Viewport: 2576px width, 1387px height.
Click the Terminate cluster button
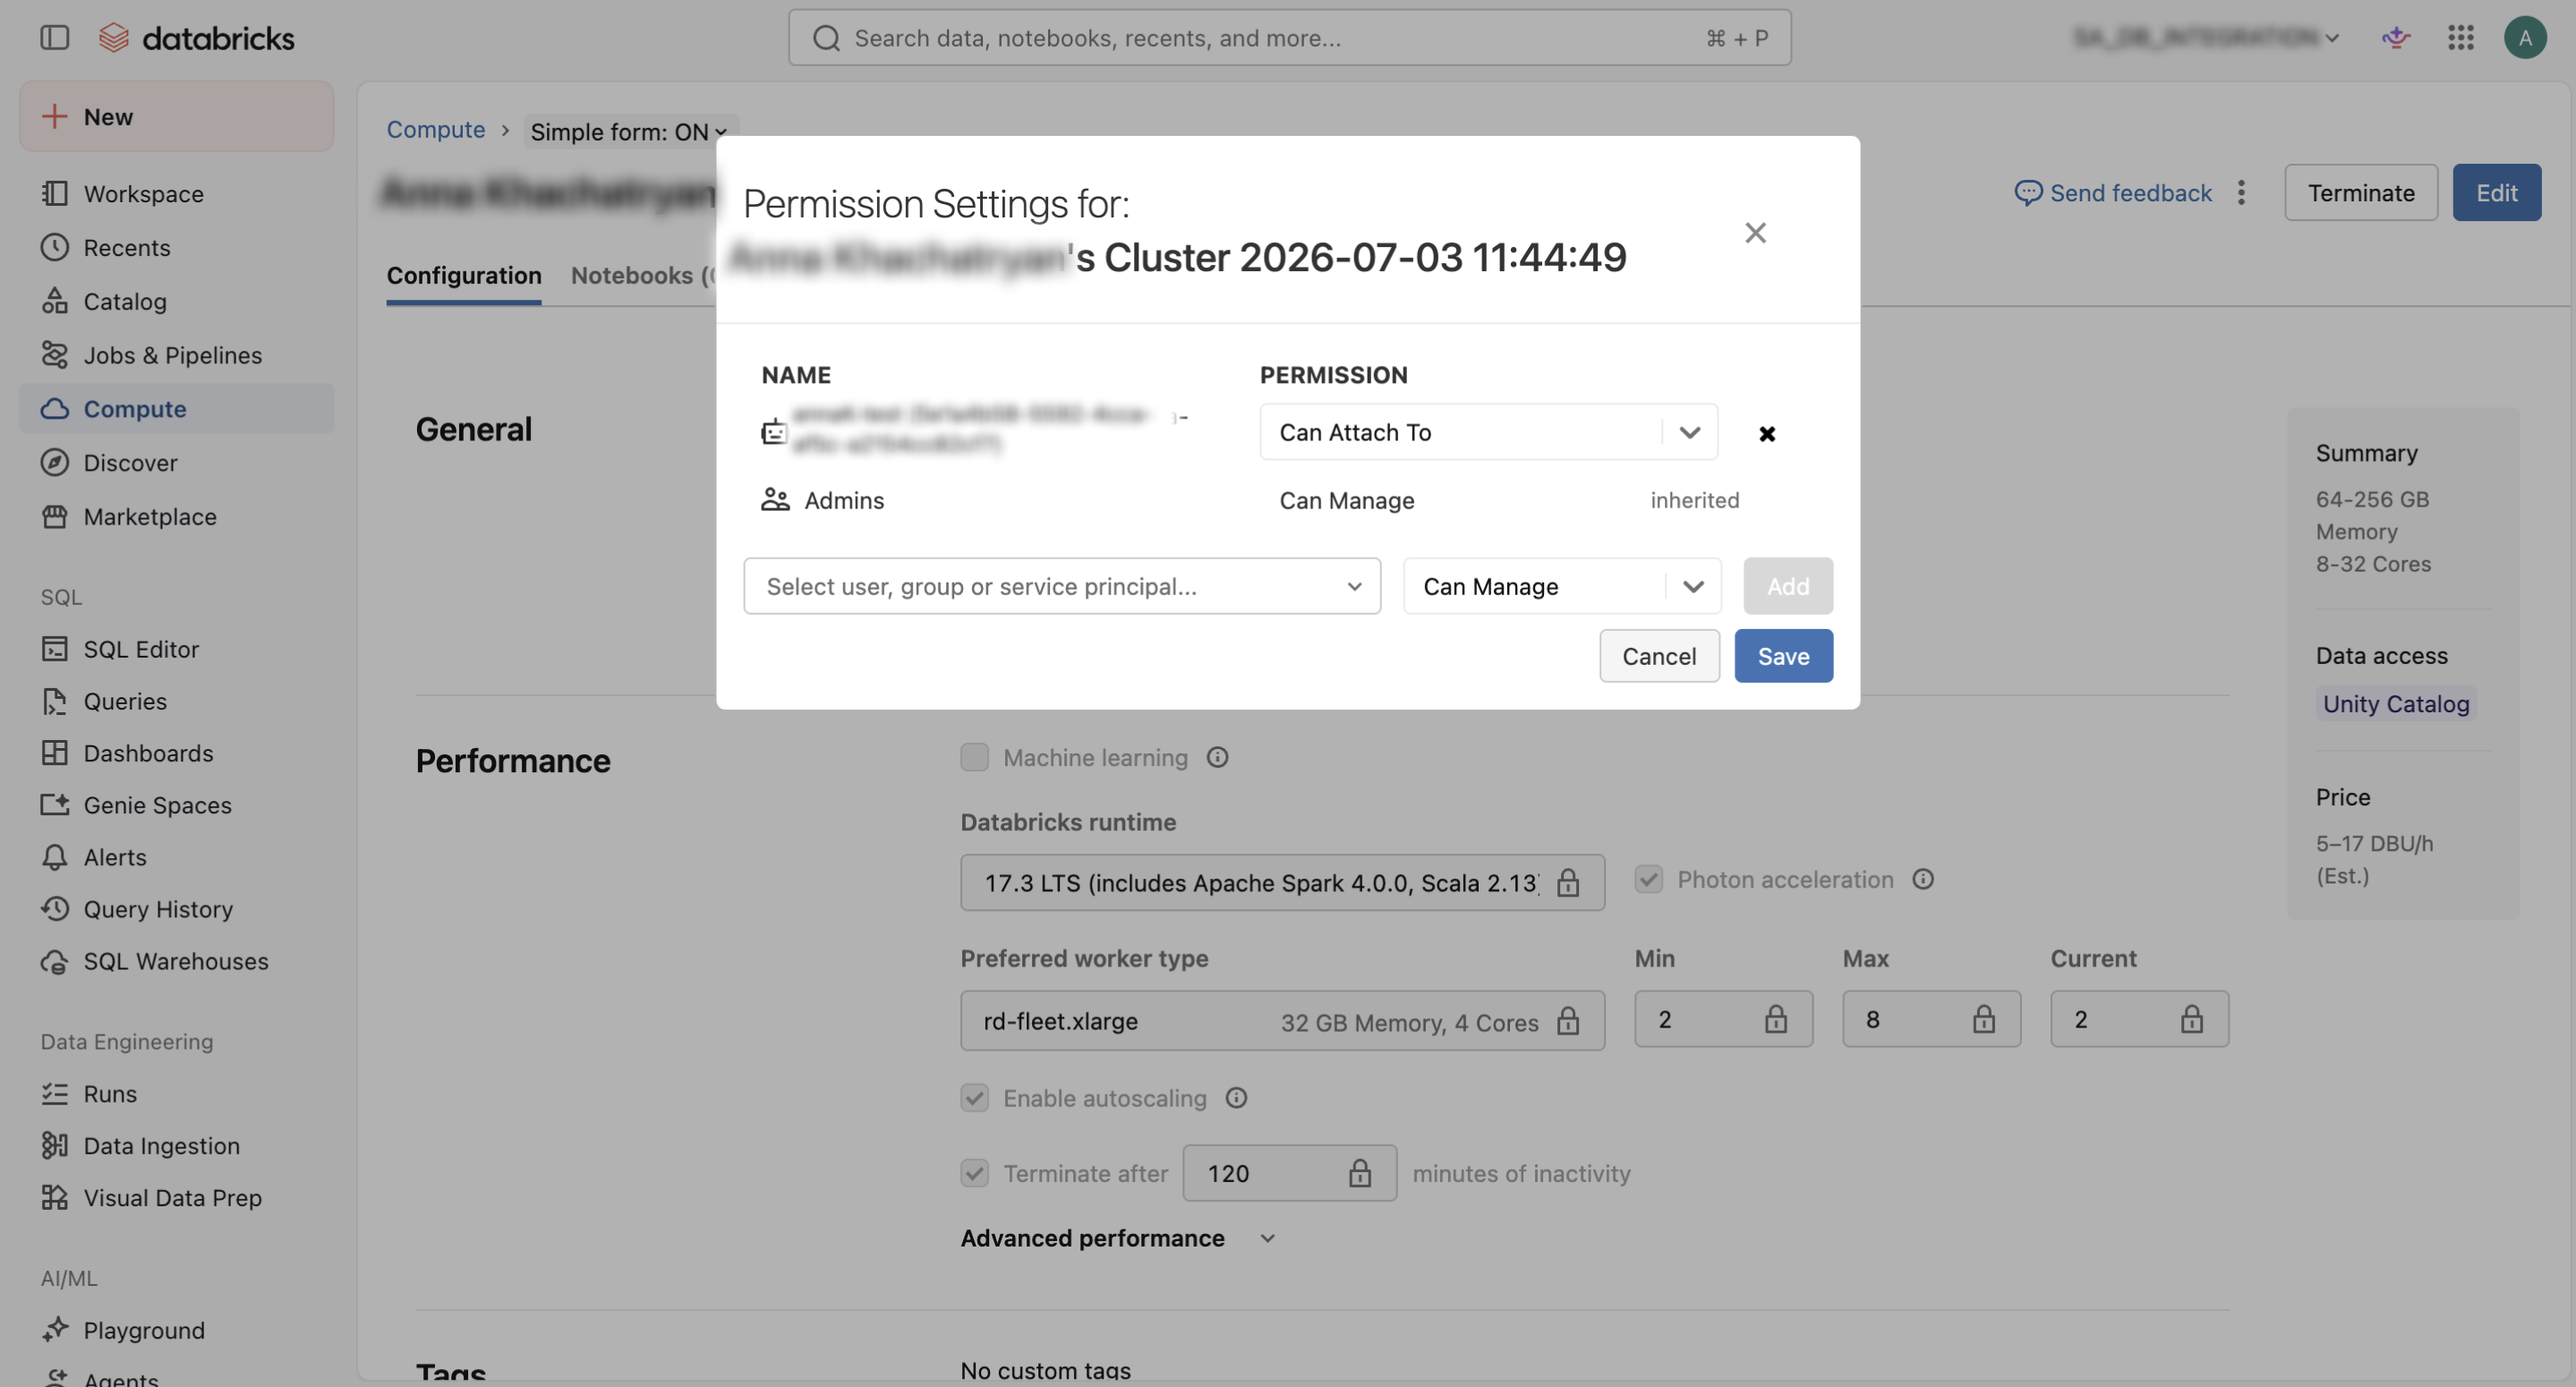tap(2361, 192)
